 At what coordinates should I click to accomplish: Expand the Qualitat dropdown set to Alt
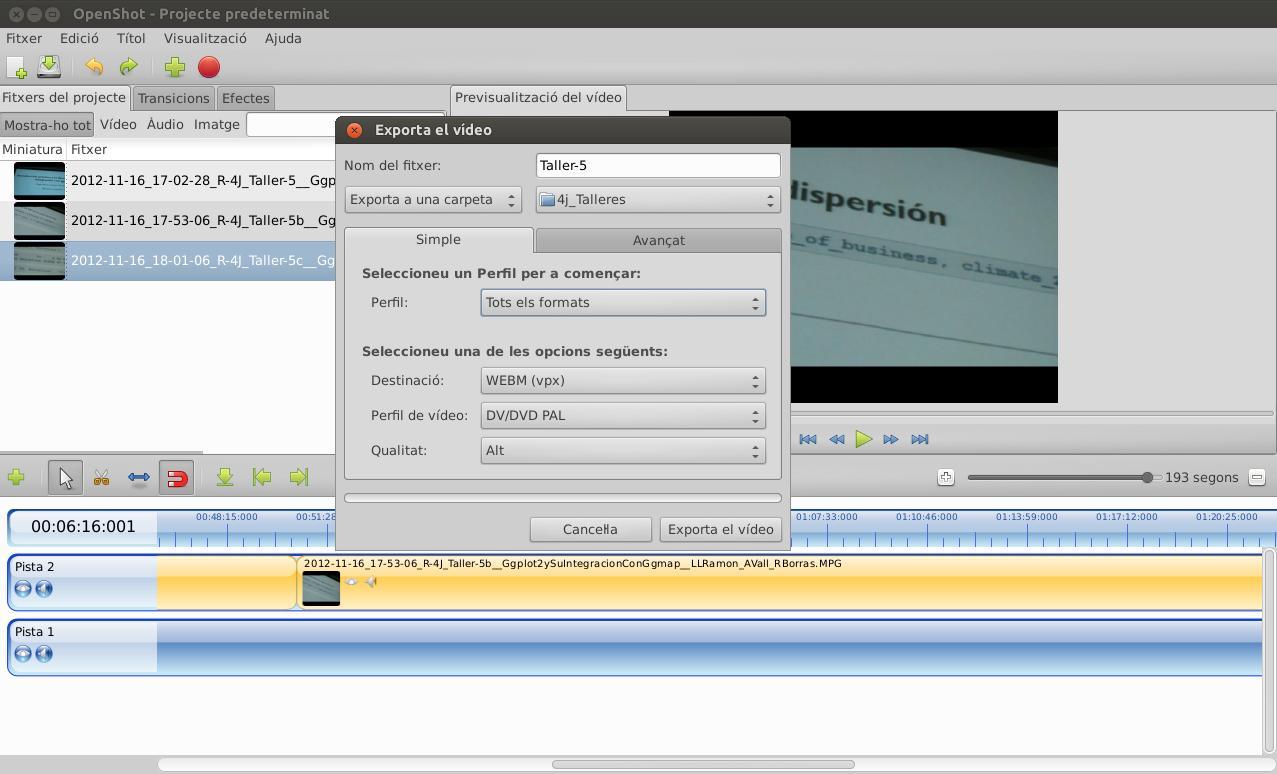click(x=623, y=451)
